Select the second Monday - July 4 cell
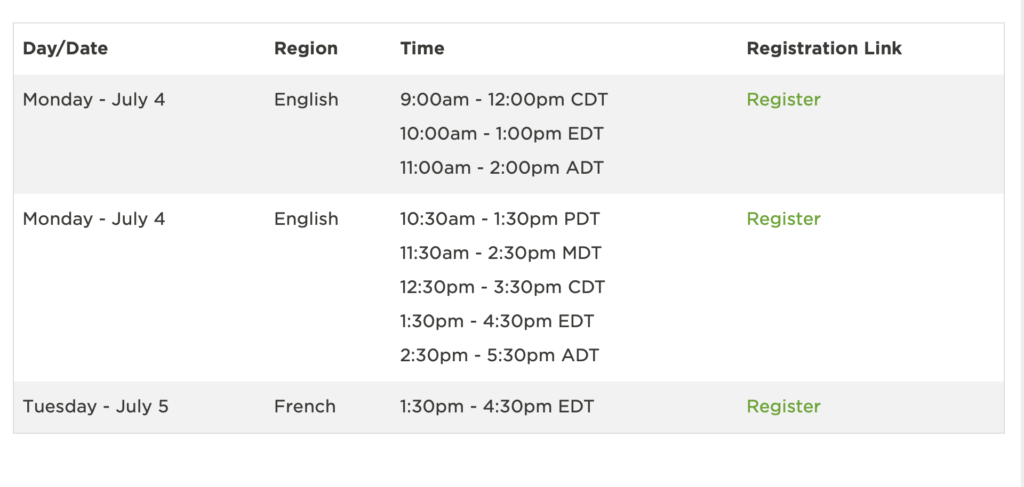The image size is (1024, 487). (94, 219)
